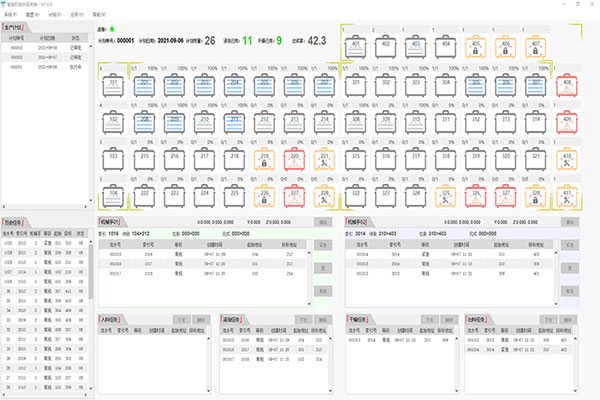Select empty station 321 icon
This screenshot has width=600, height=400.
tap(535, 159)
